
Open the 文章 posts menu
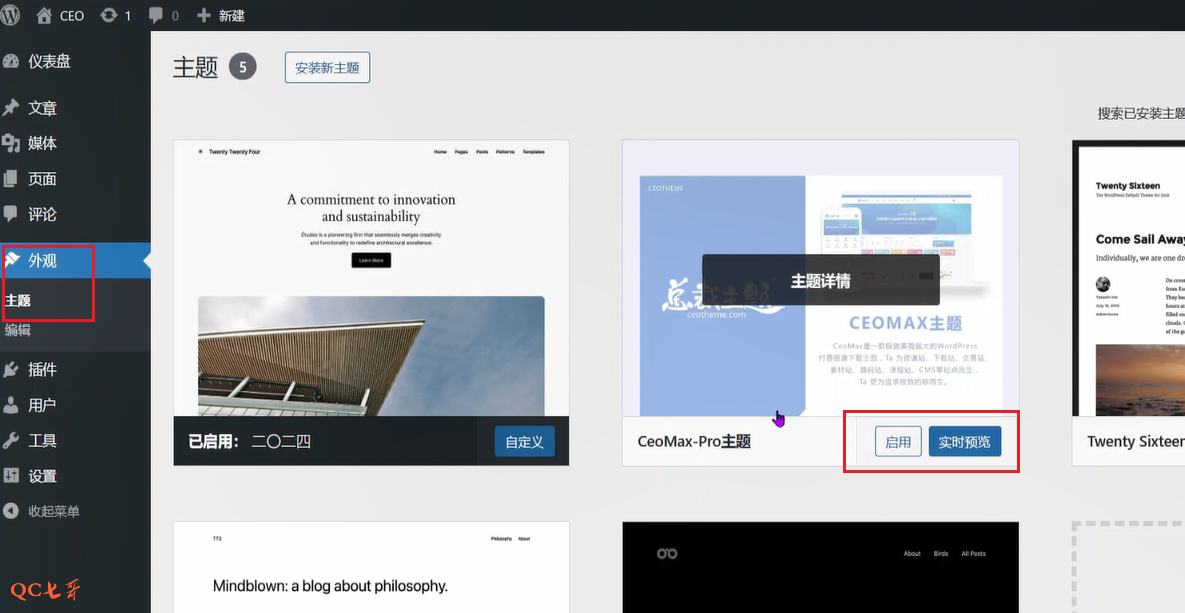click(x=42, y=108)
